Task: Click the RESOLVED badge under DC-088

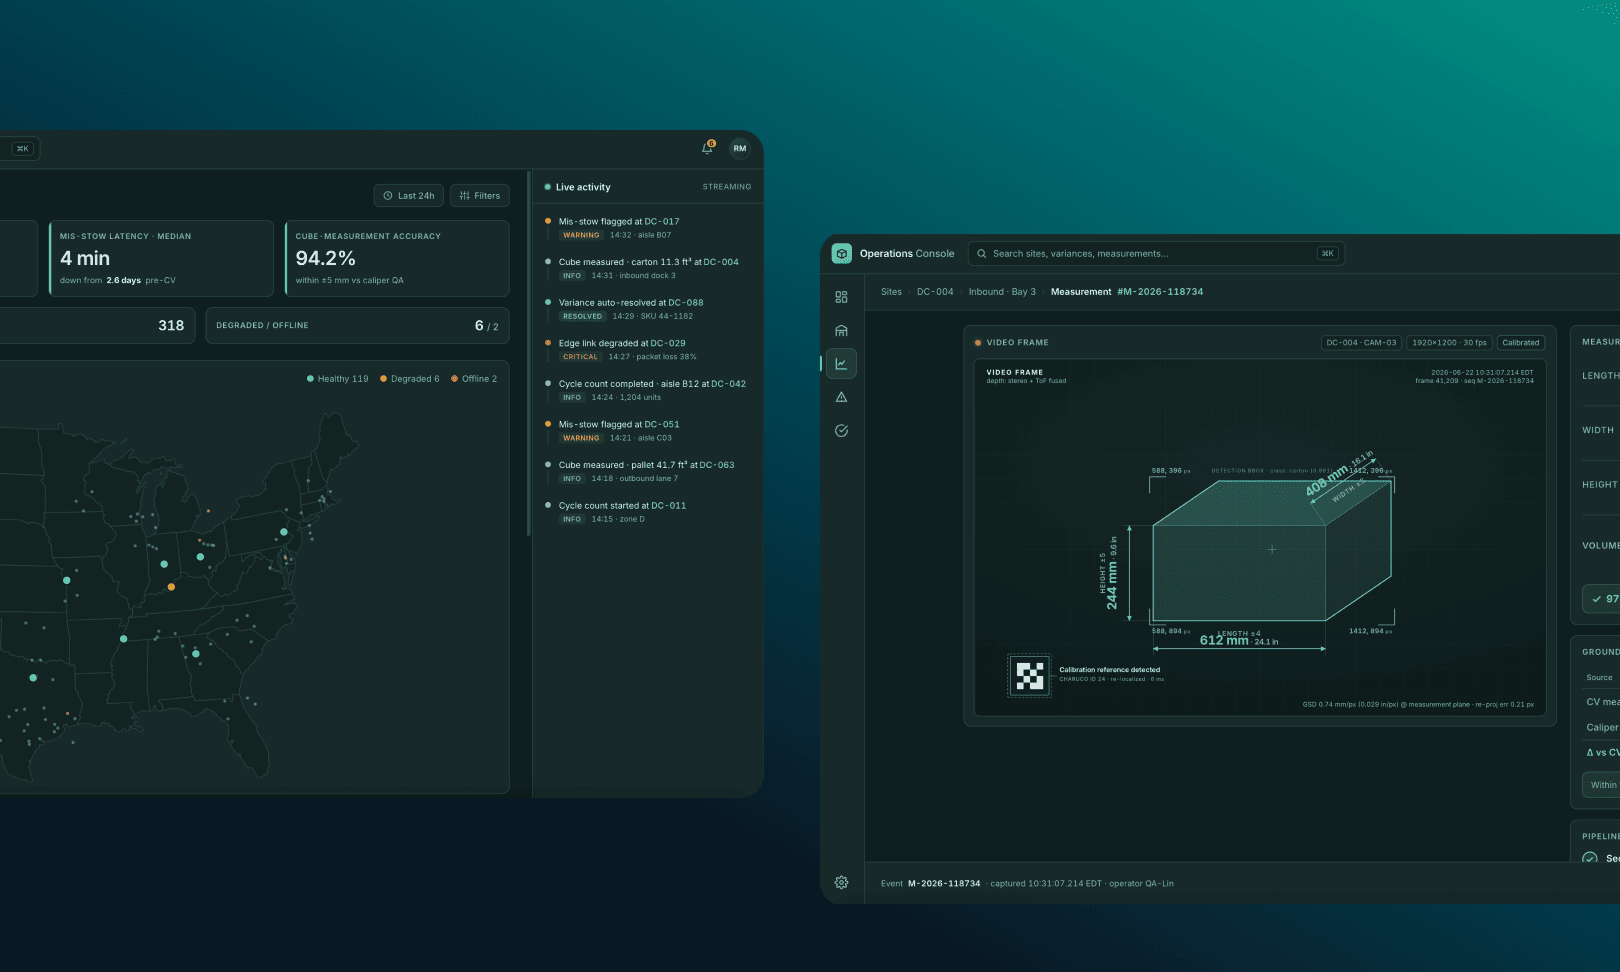Action: (582, 316)
